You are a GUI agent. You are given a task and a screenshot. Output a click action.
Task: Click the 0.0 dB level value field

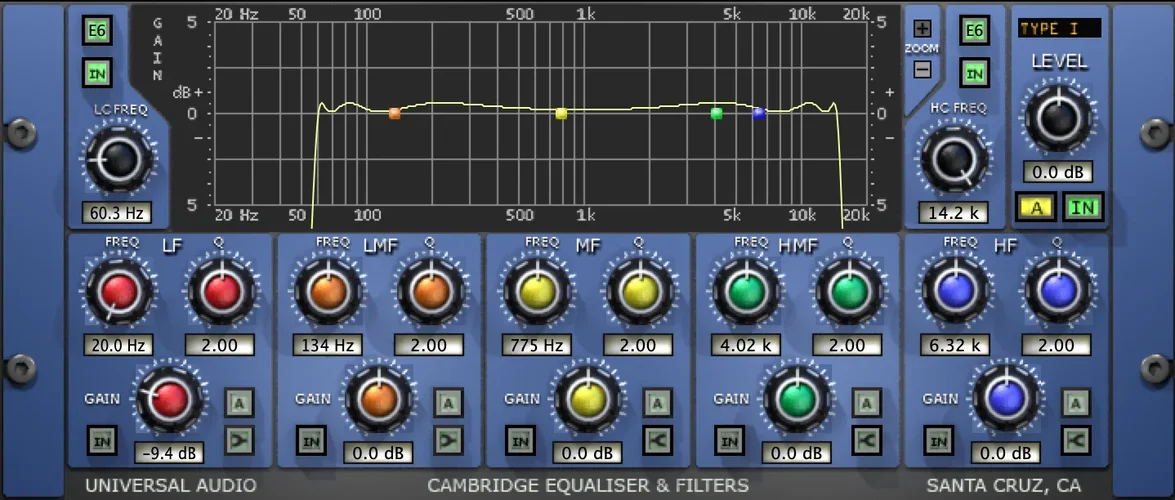[x=1058, y=172]
